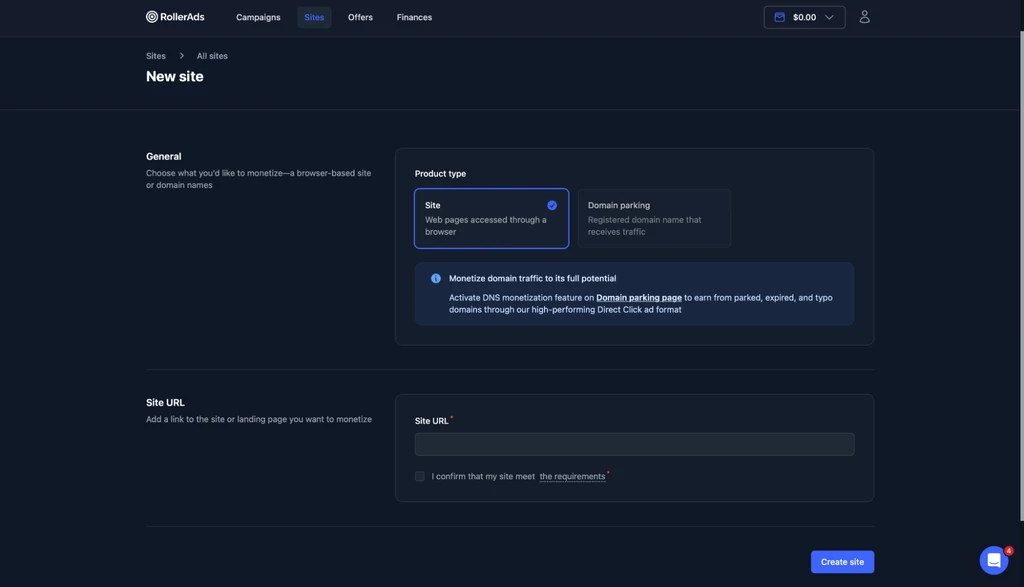Image resolution: width=1024 pixels, height=587 pixels.
Task: Select the Site product type option
Action: coord(491,218)
